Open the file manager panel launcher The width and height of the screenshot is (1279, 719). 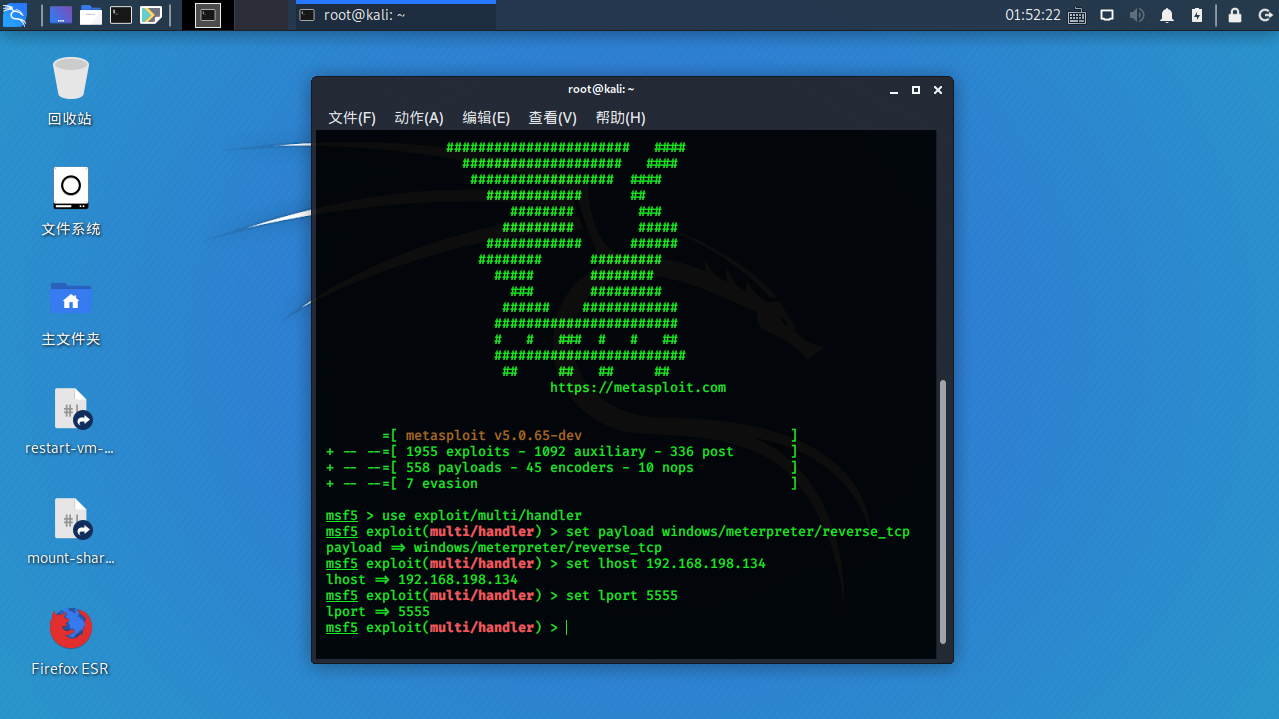coord(91,15)
